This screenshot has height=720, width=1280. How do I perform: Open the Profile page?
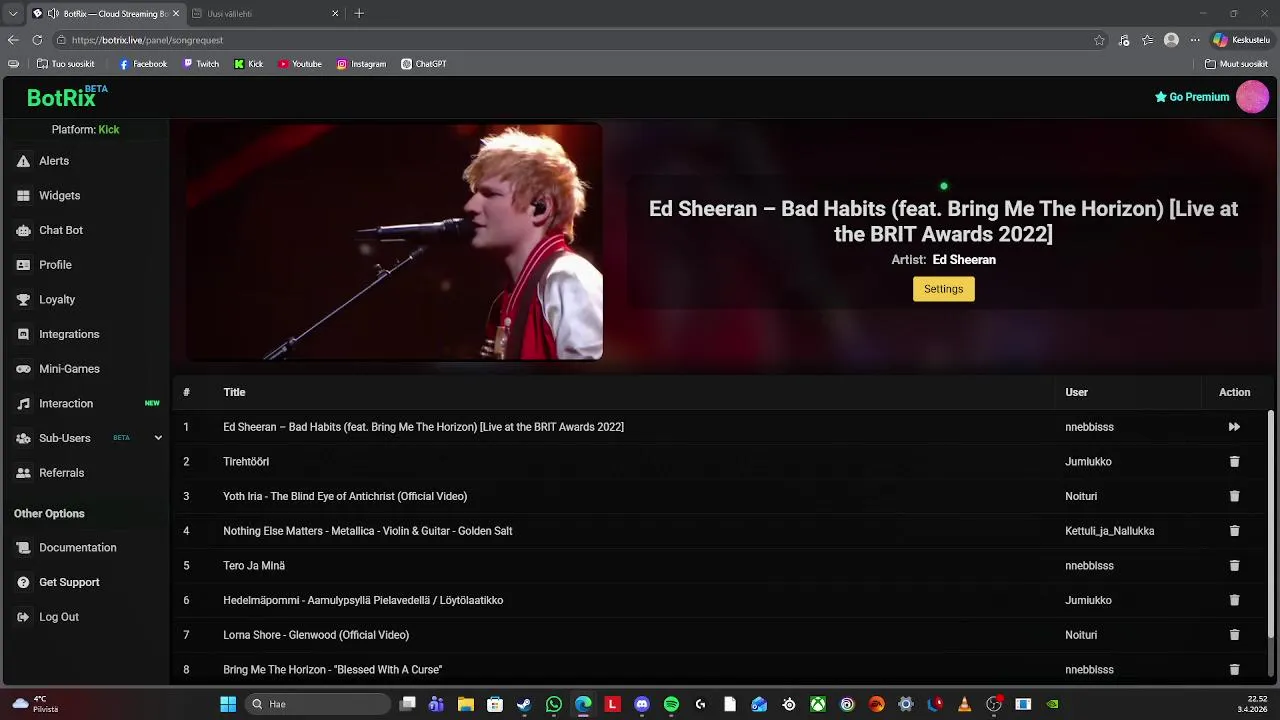[x=55, y=265]
